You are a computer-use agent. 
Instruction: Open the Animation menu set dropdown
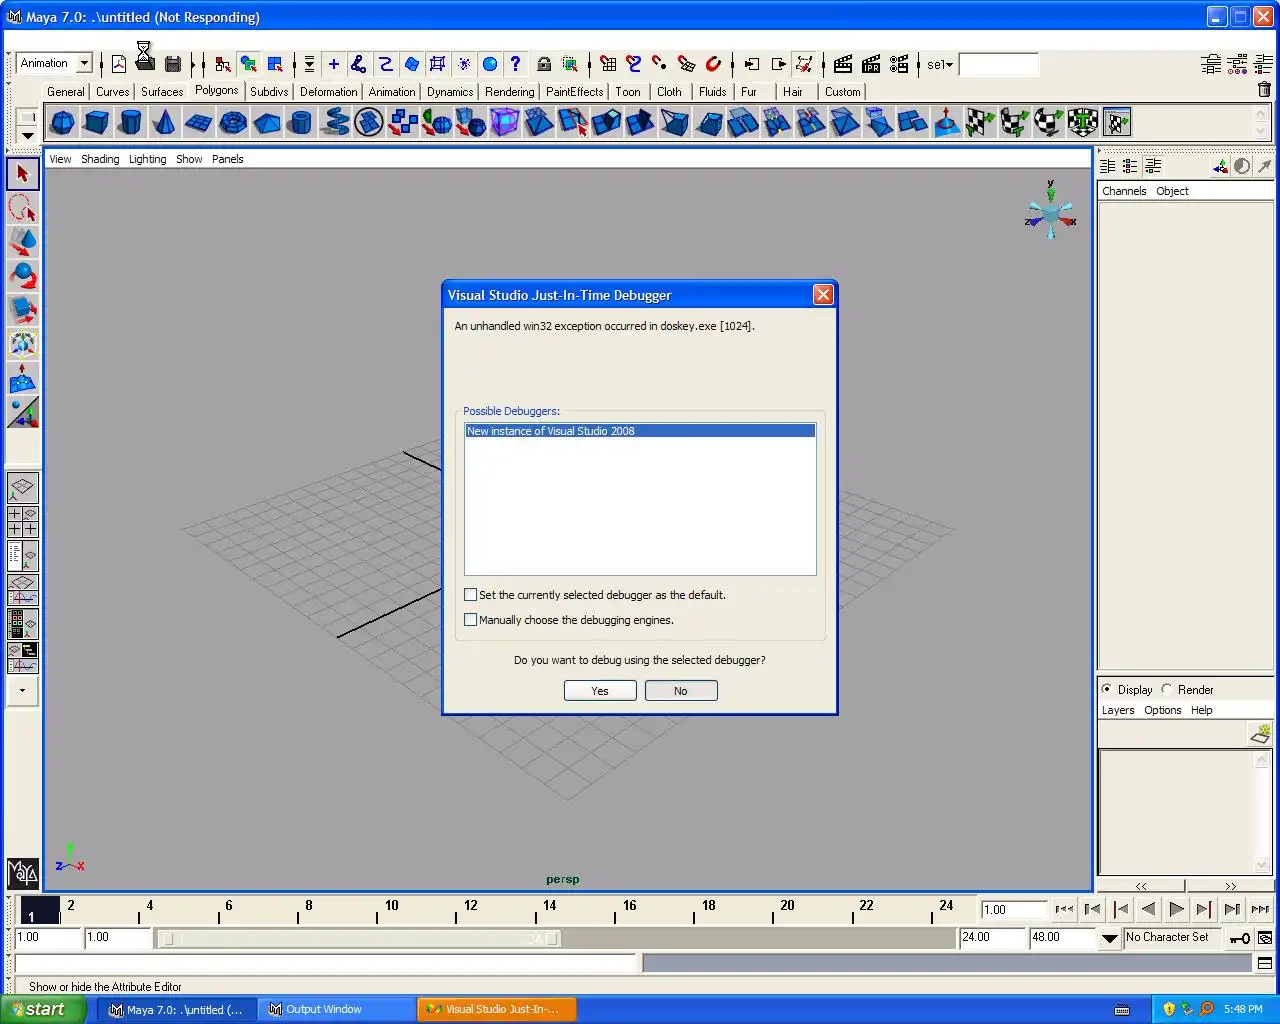(x=85, y=63)
